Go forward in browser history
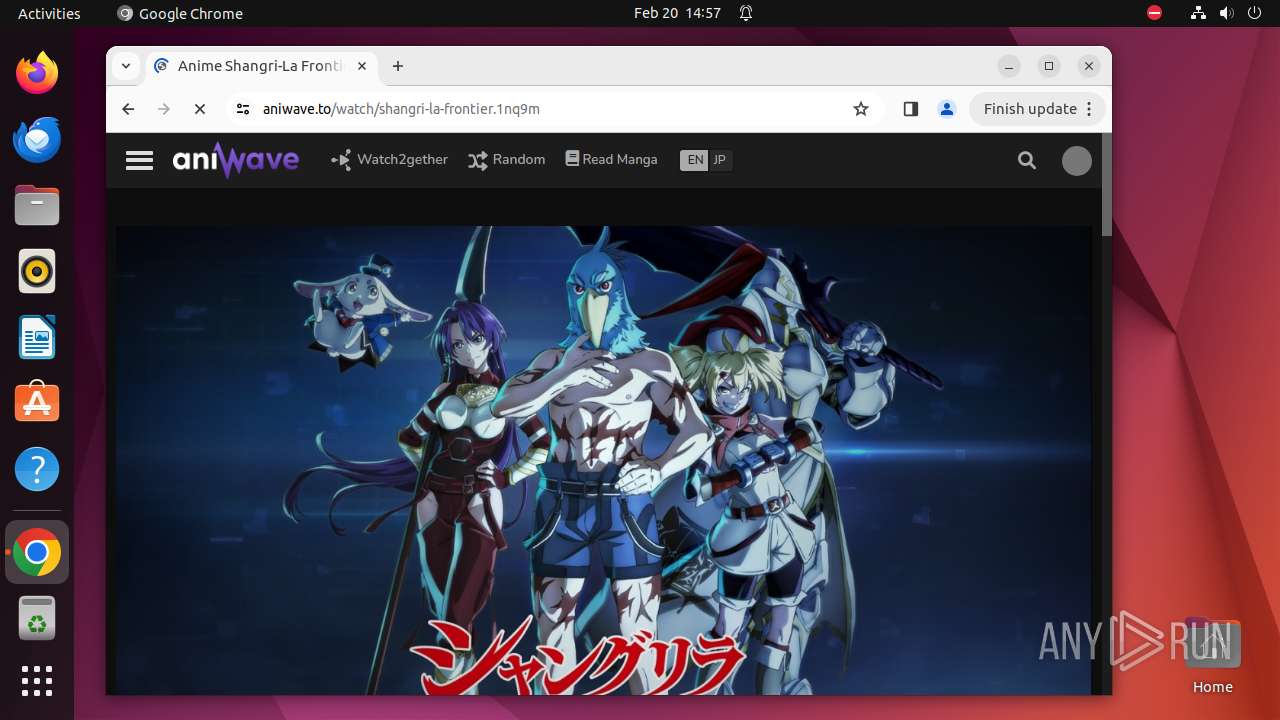This screenshot has height=720, width=1280. click(x=164, y=109)
